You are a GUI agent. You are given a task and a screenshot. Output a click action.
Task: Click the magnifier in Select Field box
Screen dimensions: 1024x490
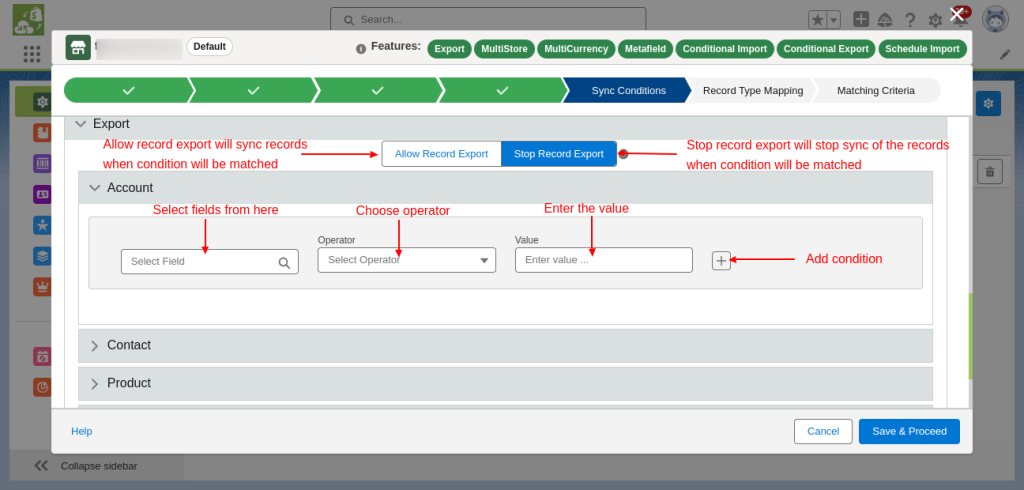tap(284, 262)
